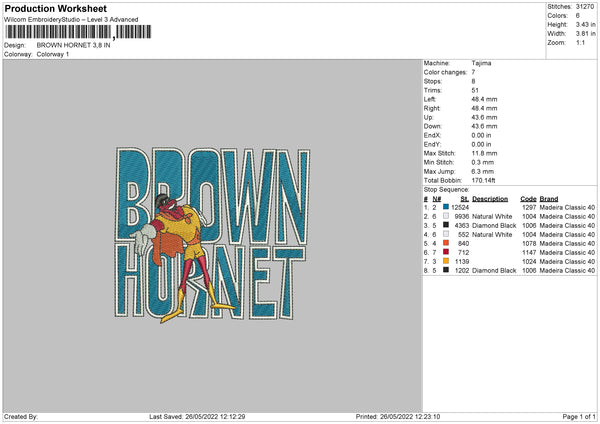This screenshot has height=424, width=600.
Task: Click the 'St.' column header
Action: point(465,199)
